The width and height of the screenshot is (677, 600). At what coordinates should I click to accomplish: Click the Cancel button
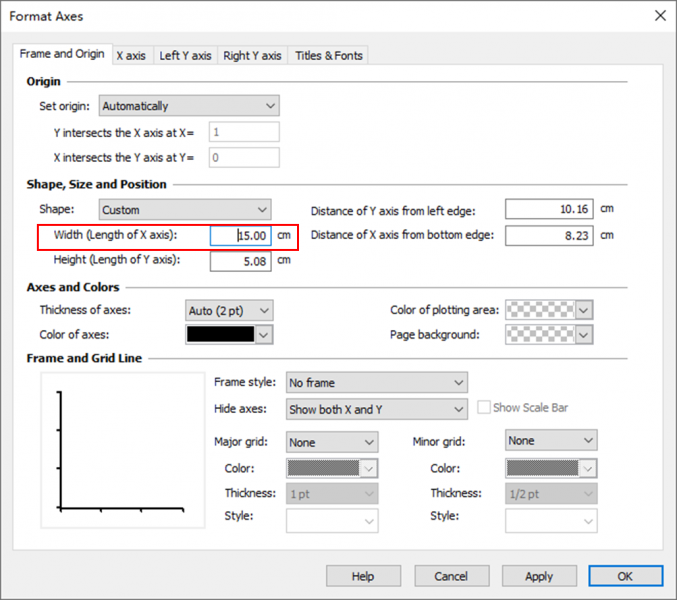coord(451,576)
